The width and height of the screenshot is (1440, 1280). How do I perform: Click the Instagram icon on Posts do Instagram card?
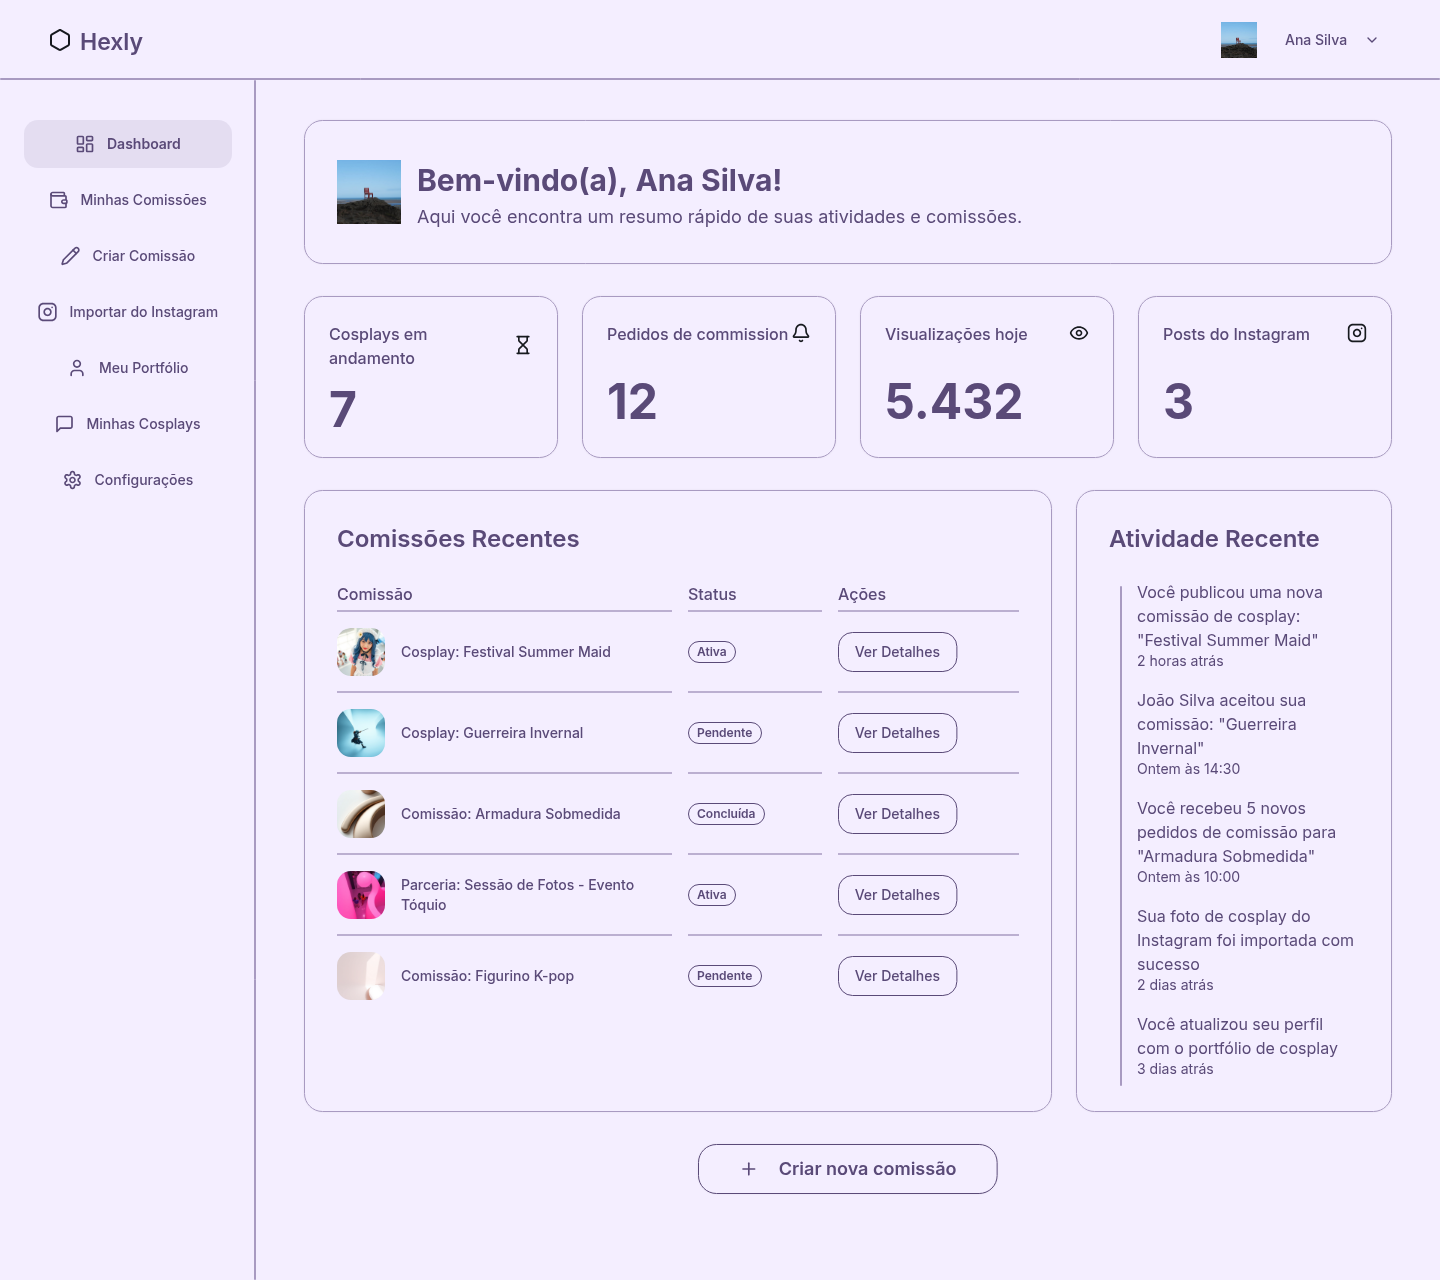[x=1356, y=333]
